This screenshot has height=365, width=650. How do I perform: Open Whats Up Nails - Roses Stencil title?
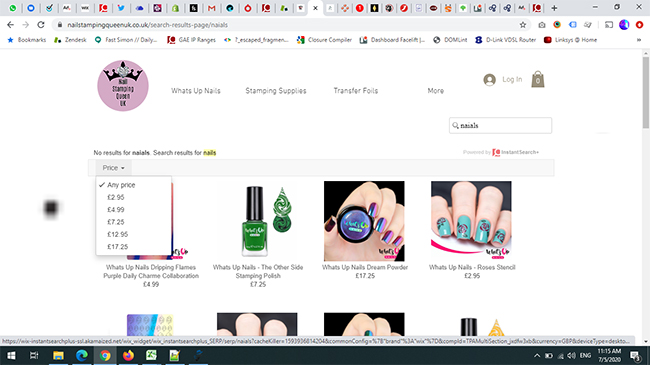472,268
